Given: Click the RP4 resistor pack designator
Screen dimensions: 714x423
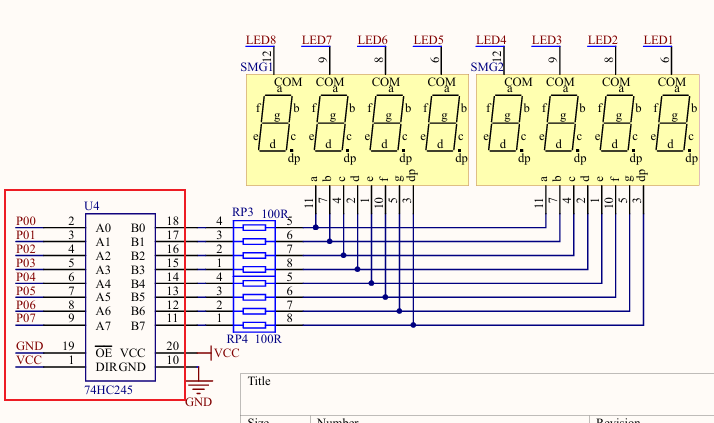Looking at the screenshot, I should point(237,339).
